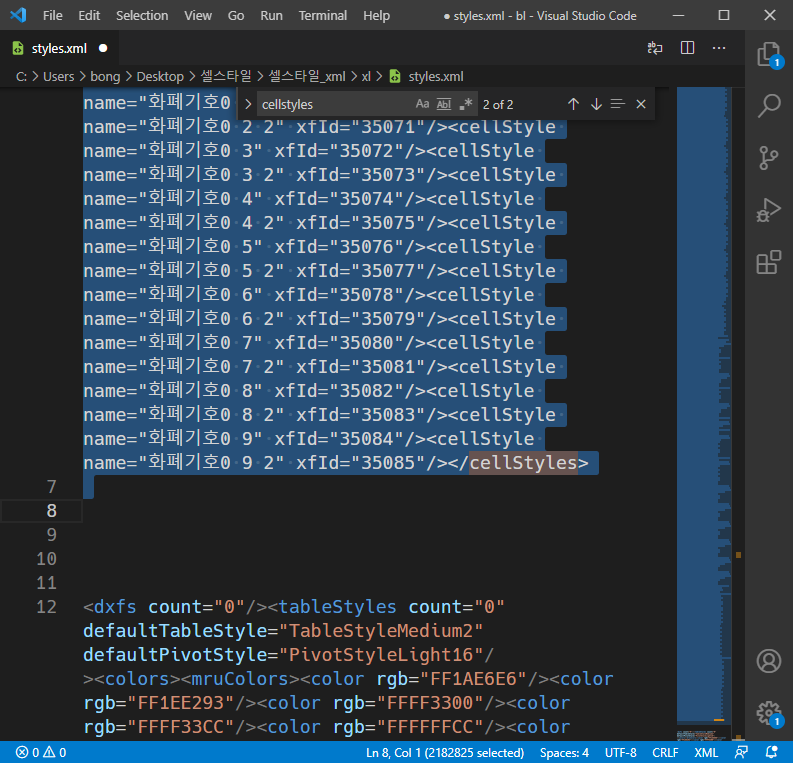The width and height of the screenshot is (793, 763).
Task: Click the rgb="FFFF3300" color value
Action: tap(411, 703)
